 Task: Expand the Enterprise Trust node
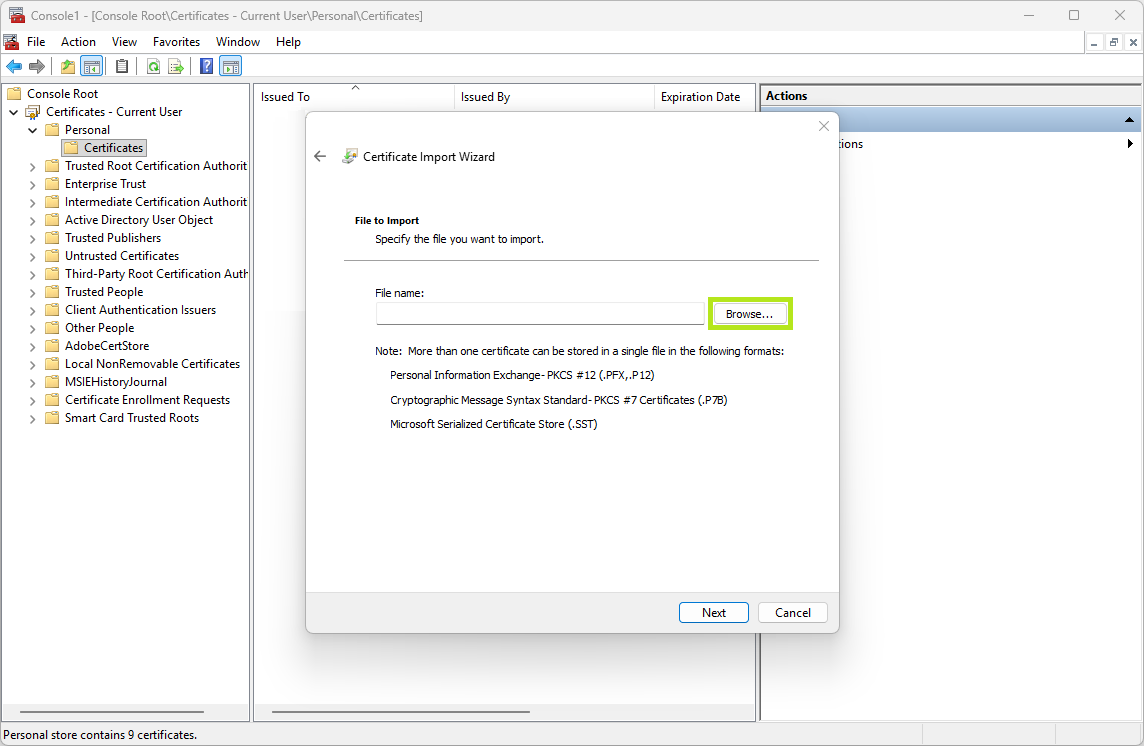tap(32, 185)
